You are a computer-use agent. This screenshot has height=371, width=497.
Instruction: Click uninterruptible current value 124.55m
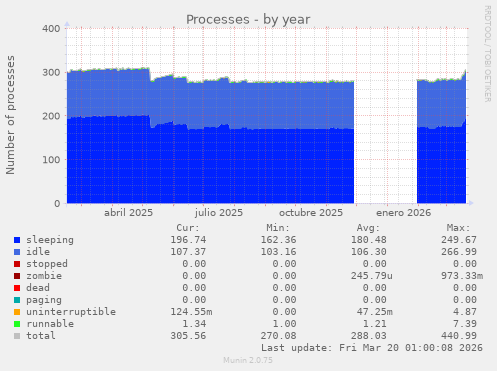click(x=191, y=312)
